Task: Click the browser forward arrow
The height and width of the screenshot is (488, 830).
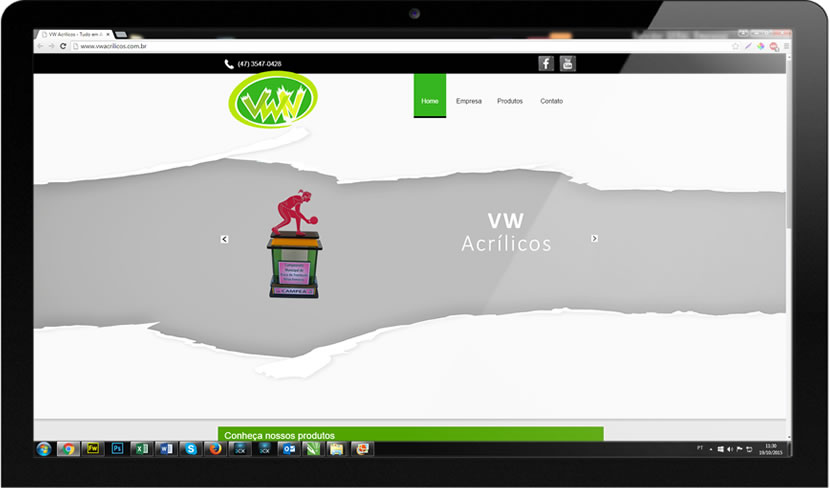Action: point(51,46)
